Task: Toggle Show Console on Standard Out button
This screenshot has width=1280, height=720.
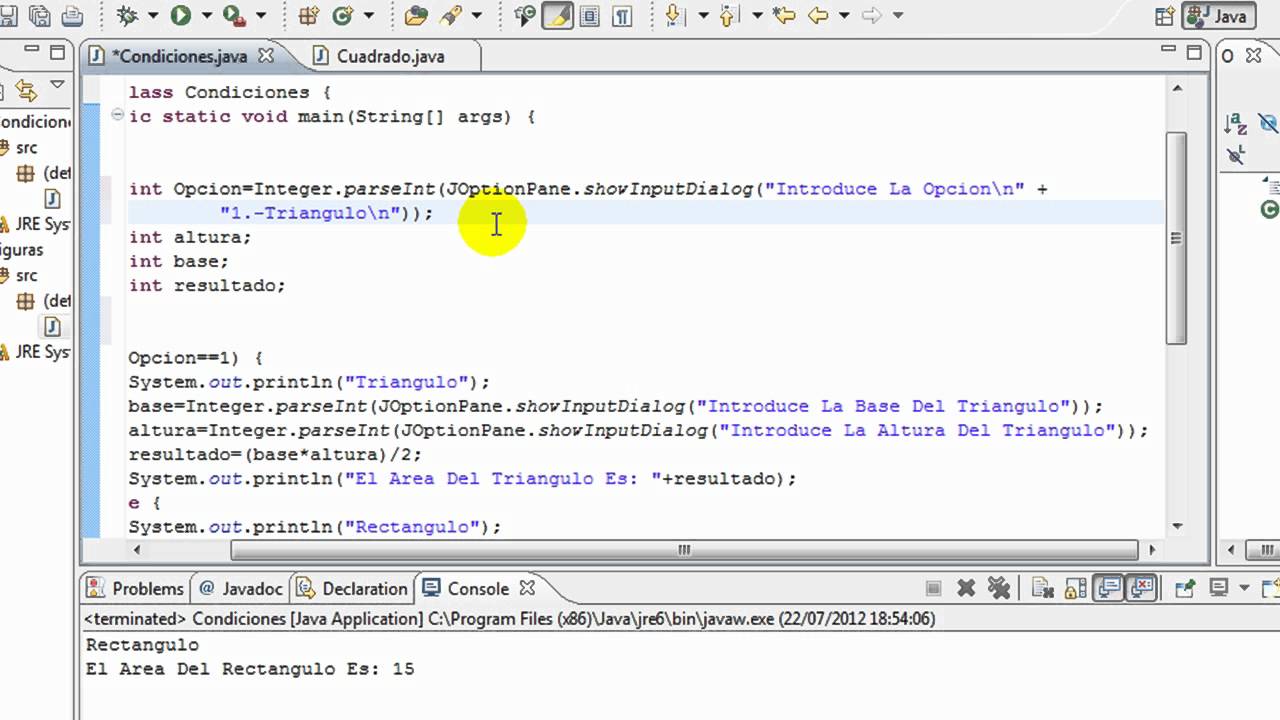Action: click(1108, 588)
